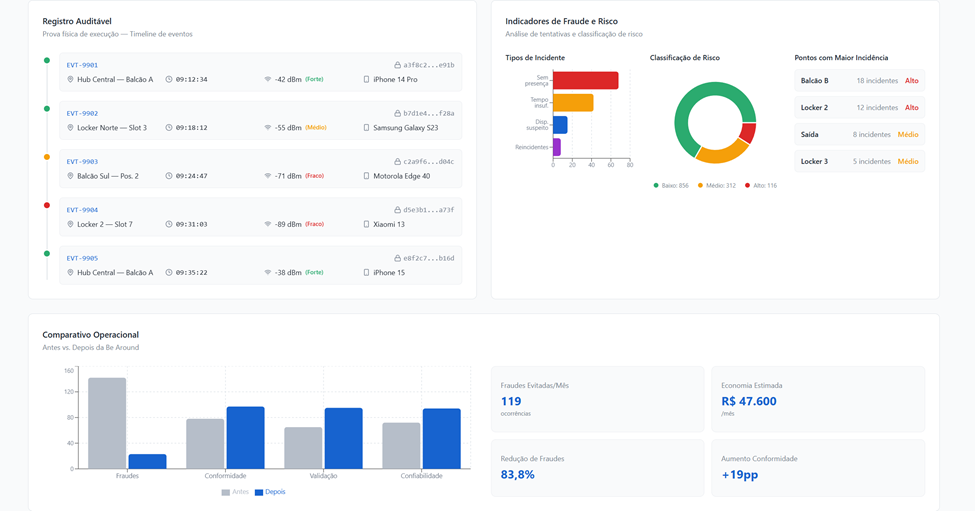Click the green timeline dot for EVT-9901
The image size is (975, 511).
click(x=47, y=60)
